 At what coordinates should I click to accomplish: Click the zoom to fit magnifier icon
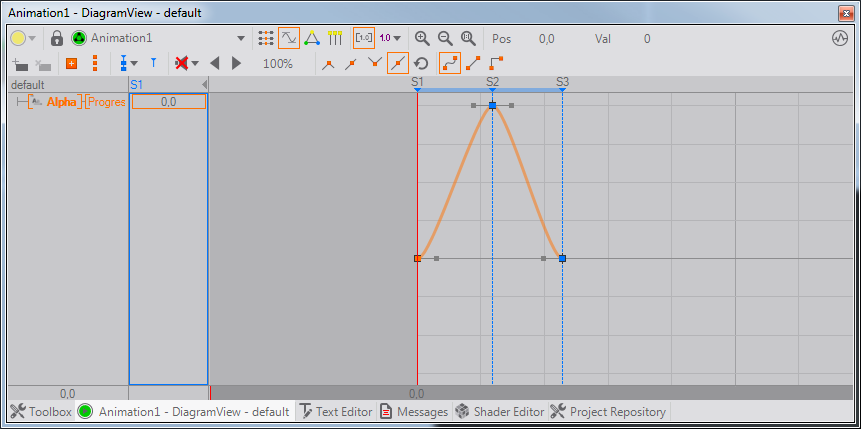pyautogui.click(x=468, y=38)
